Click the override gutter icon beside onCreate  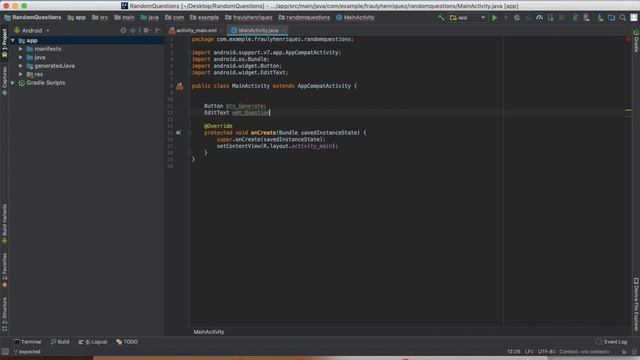tap(178, 133)
